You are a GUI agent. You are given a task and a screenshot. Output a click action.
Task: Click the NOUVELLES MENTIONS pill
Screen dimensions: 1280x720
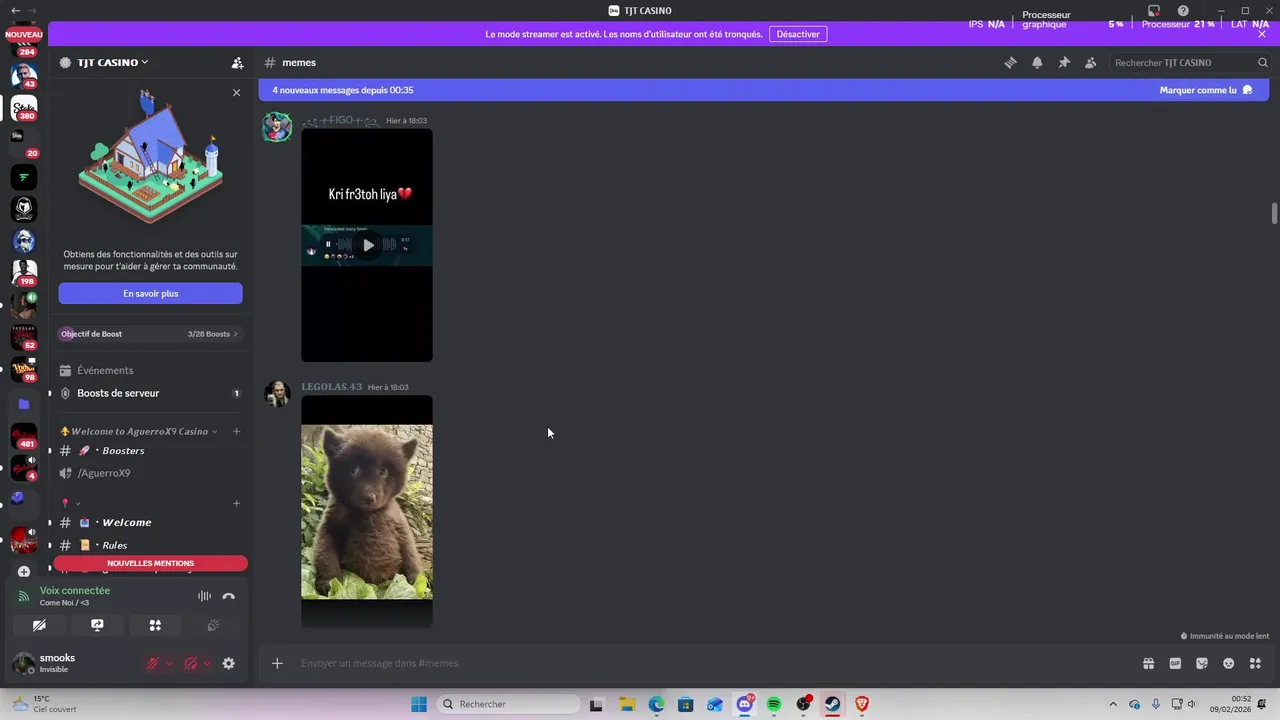click(150, 563)
